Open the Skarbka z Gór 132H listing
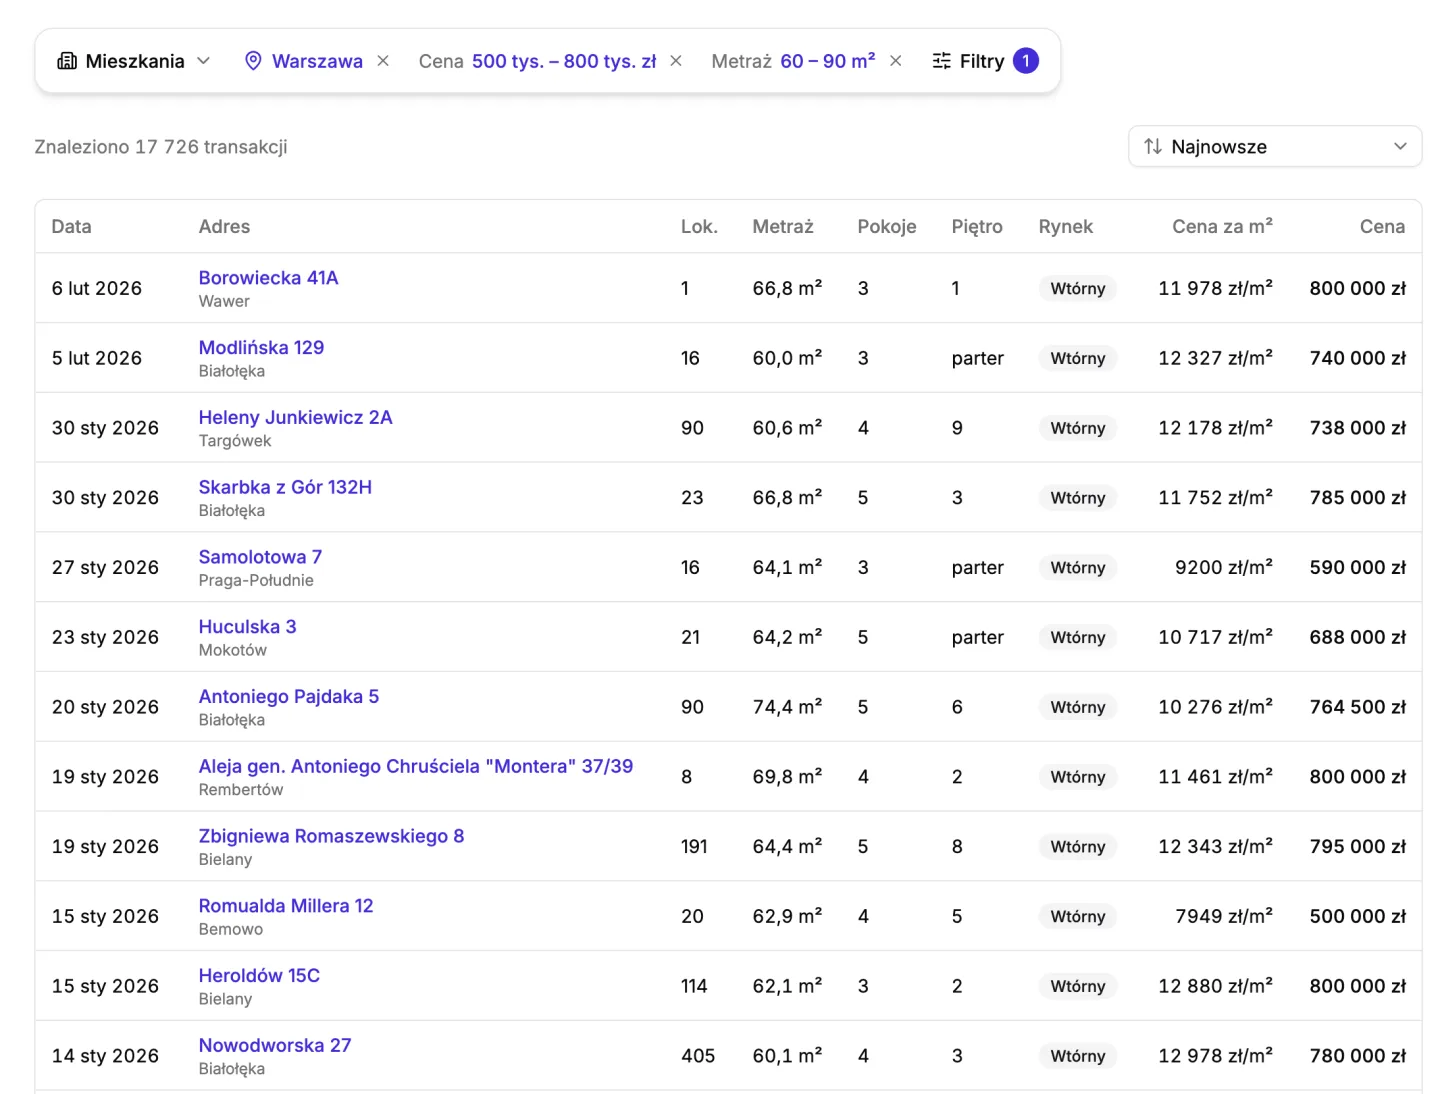Viewport: 1440px width, 1094px height. [285, 487]
